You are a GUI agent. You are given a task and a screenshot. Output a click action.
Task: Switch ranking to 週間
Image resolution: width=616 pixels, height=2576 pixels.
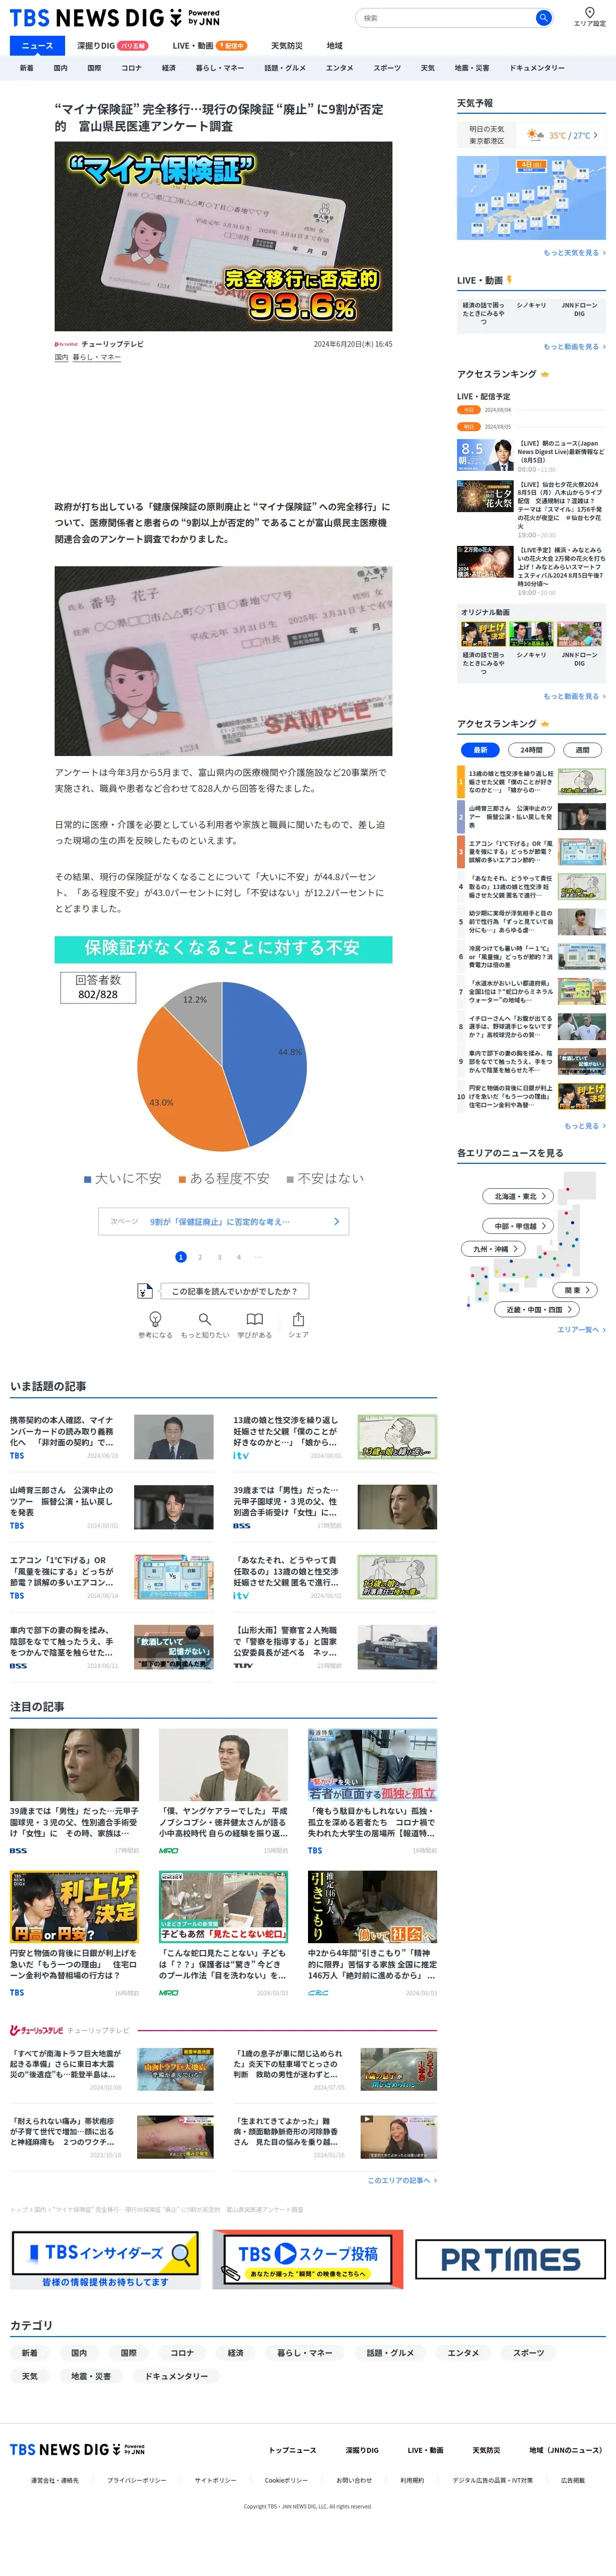click(x=582, y=749)
